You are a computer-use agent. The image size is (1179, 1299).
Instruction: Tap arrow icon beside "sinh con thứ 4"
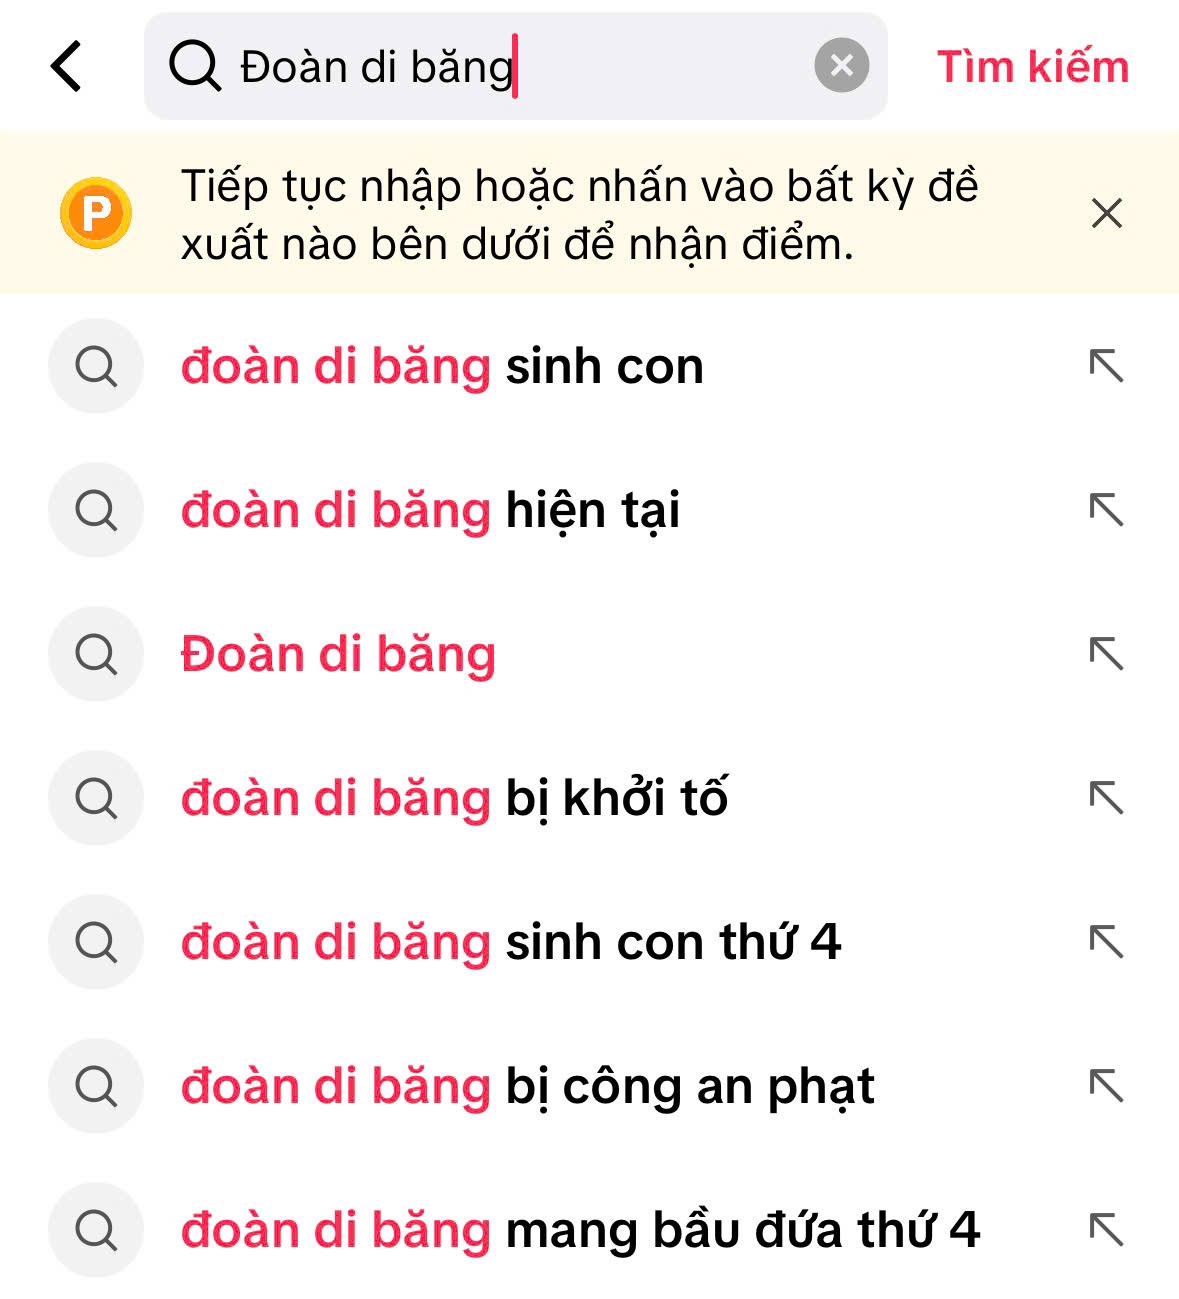(x=1106, y=943)
